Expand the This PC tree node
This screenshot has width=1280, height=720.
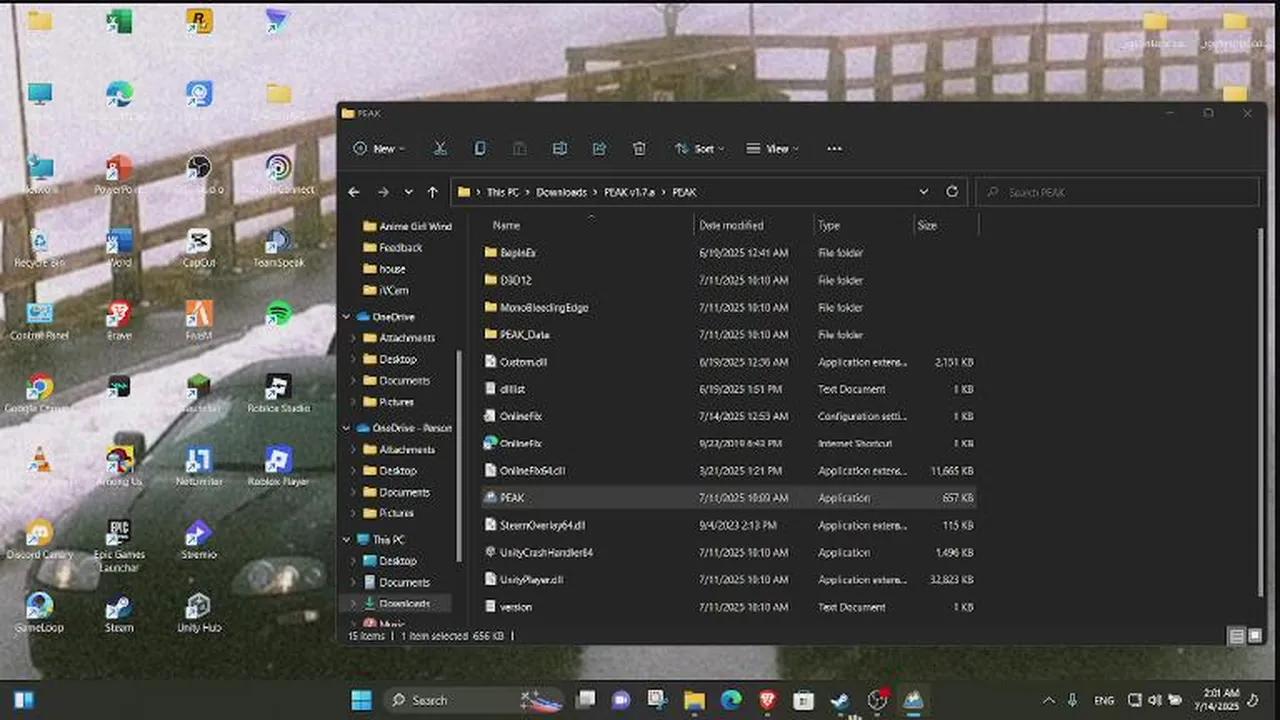(x=347, y=540)
